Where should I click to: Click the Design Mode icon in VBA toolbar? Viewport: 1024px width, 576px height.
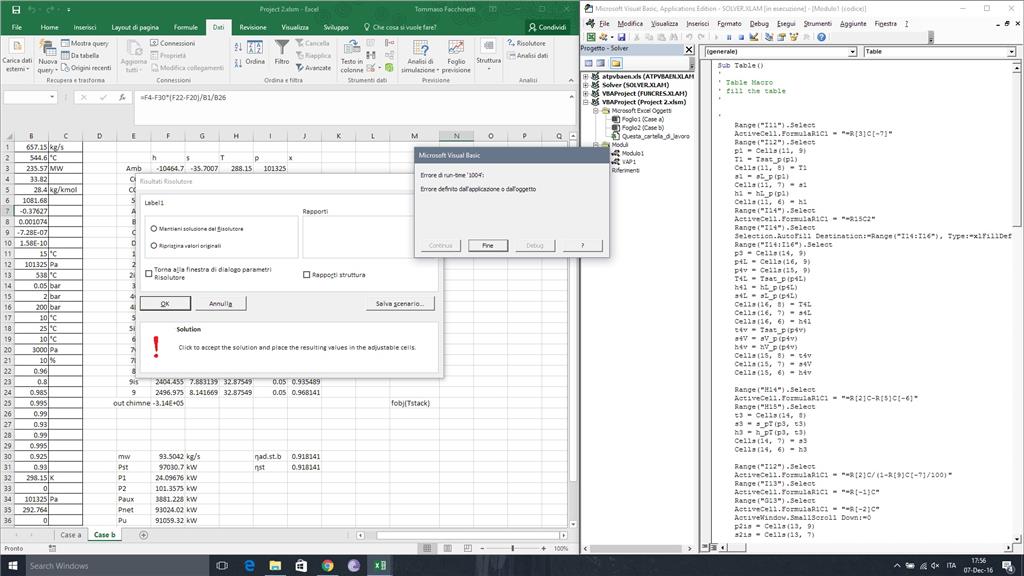click(754, 37)
